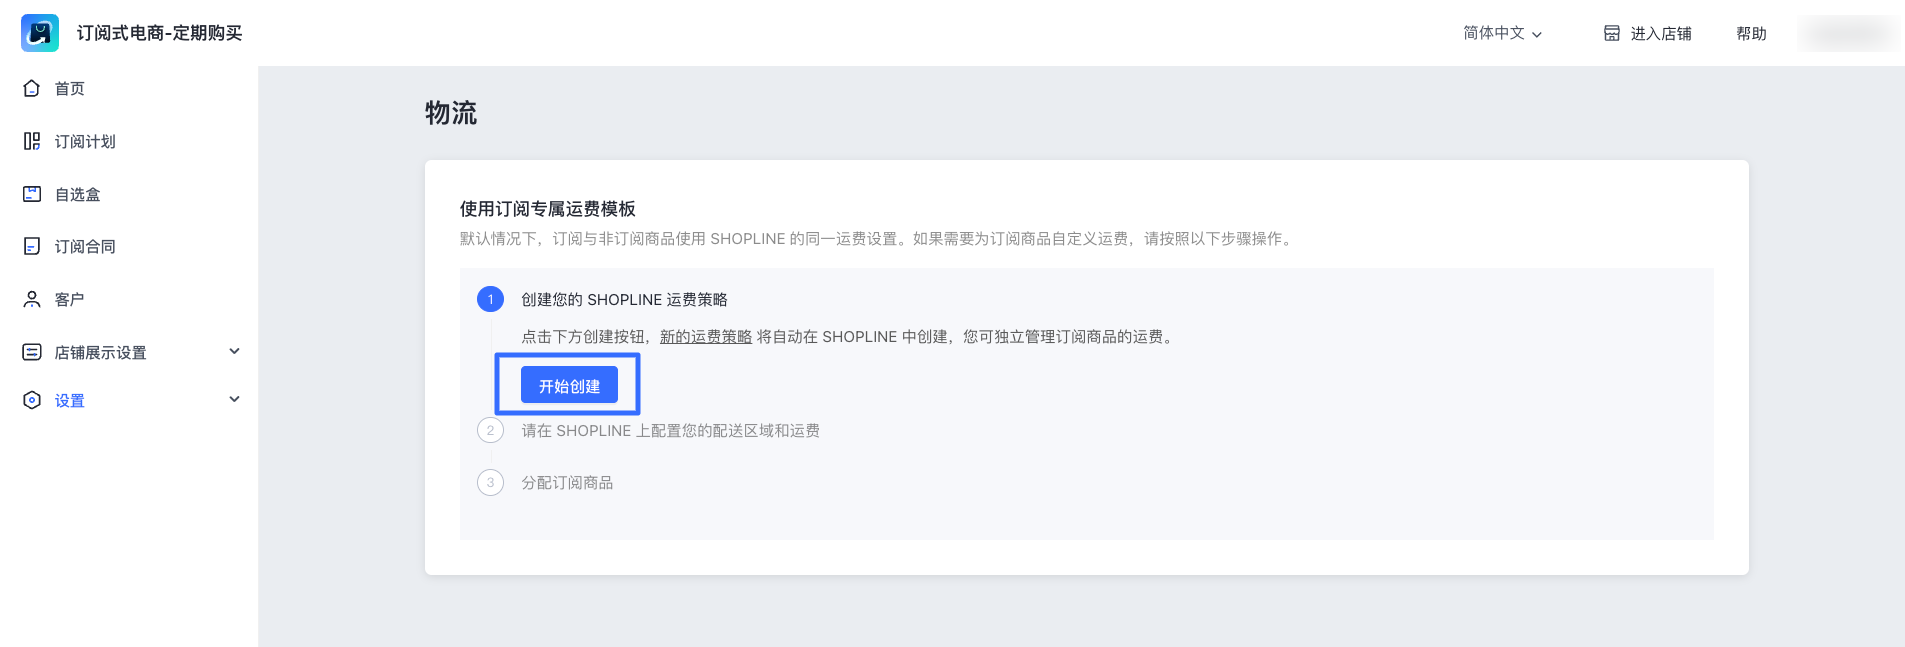Click the app logo icon in header
1905x647 pixels.
coord(40,33)
